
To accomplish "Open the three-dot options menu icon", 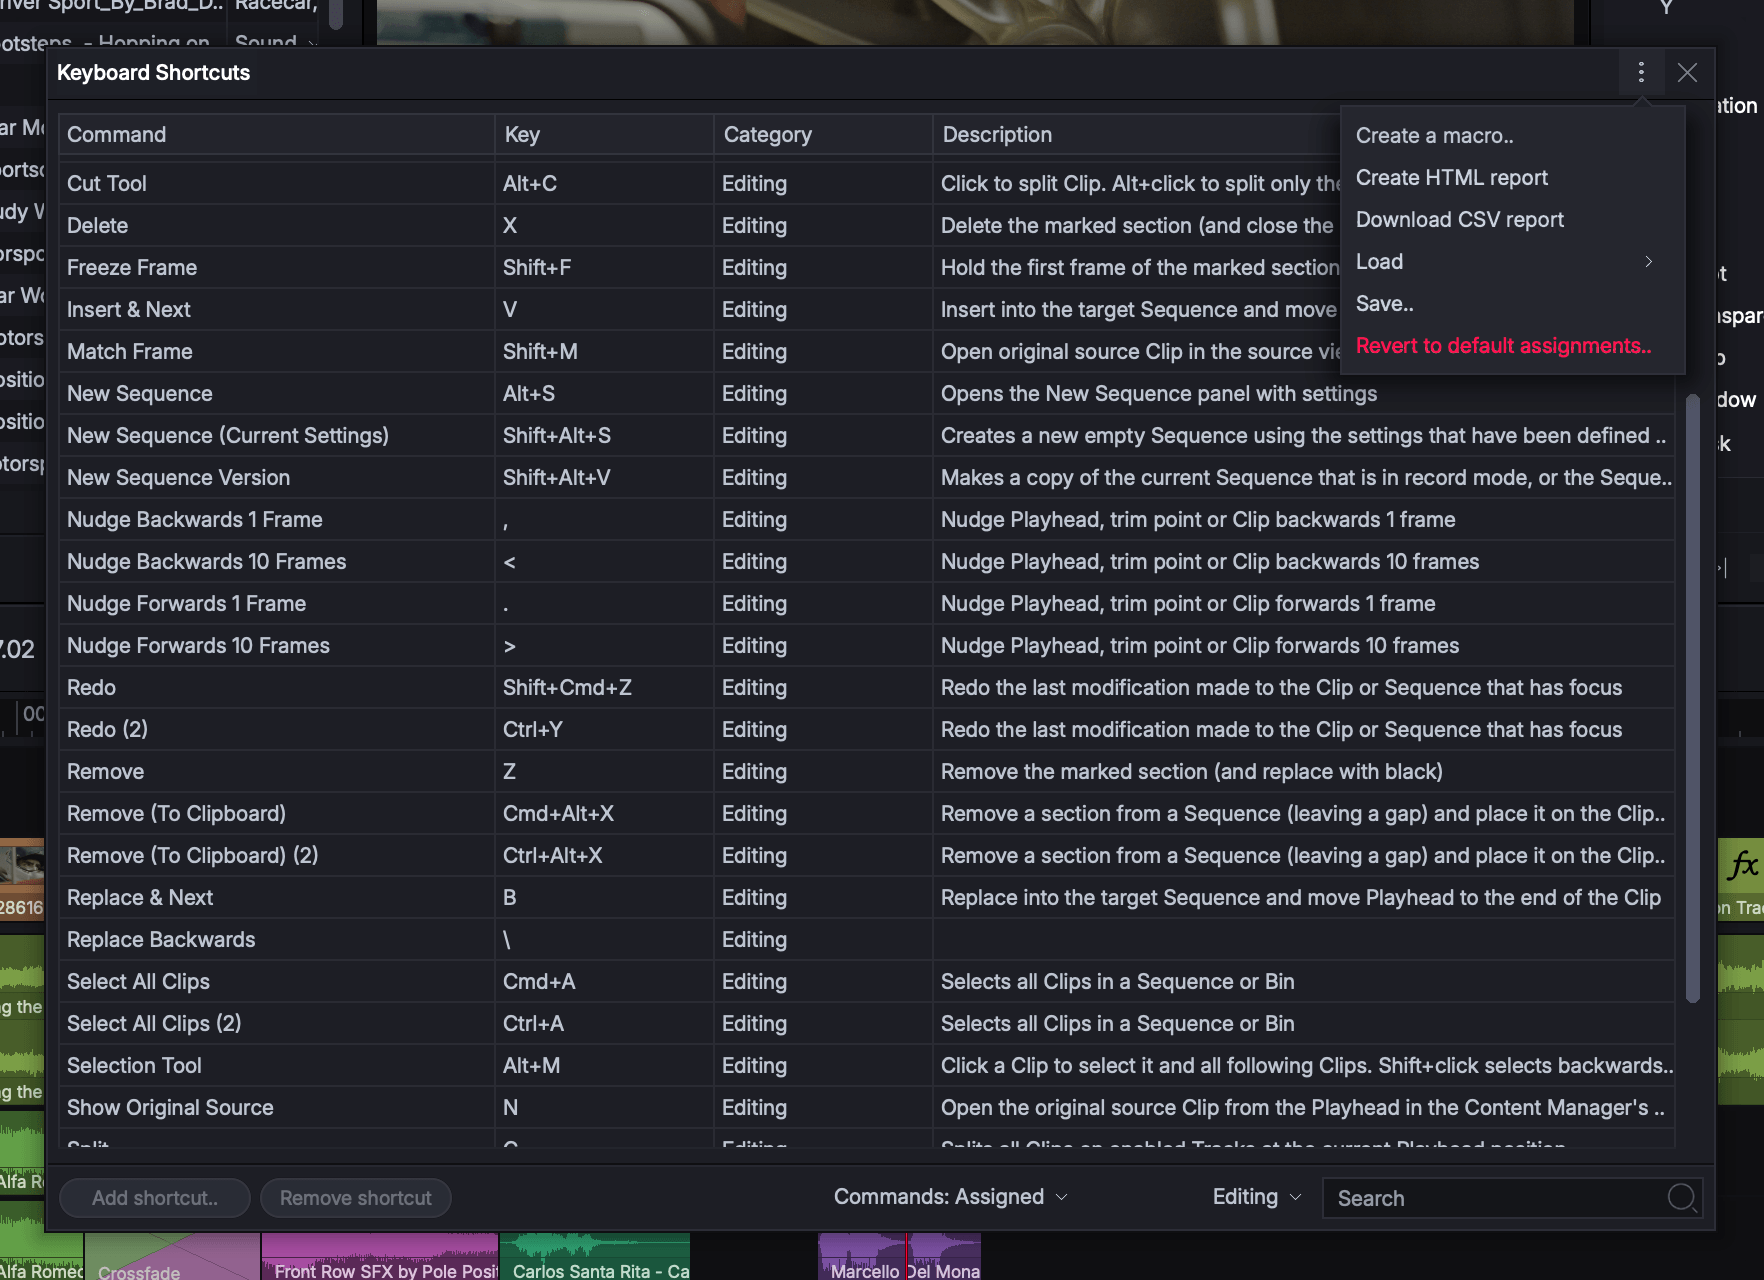I will coord(1641,72).
